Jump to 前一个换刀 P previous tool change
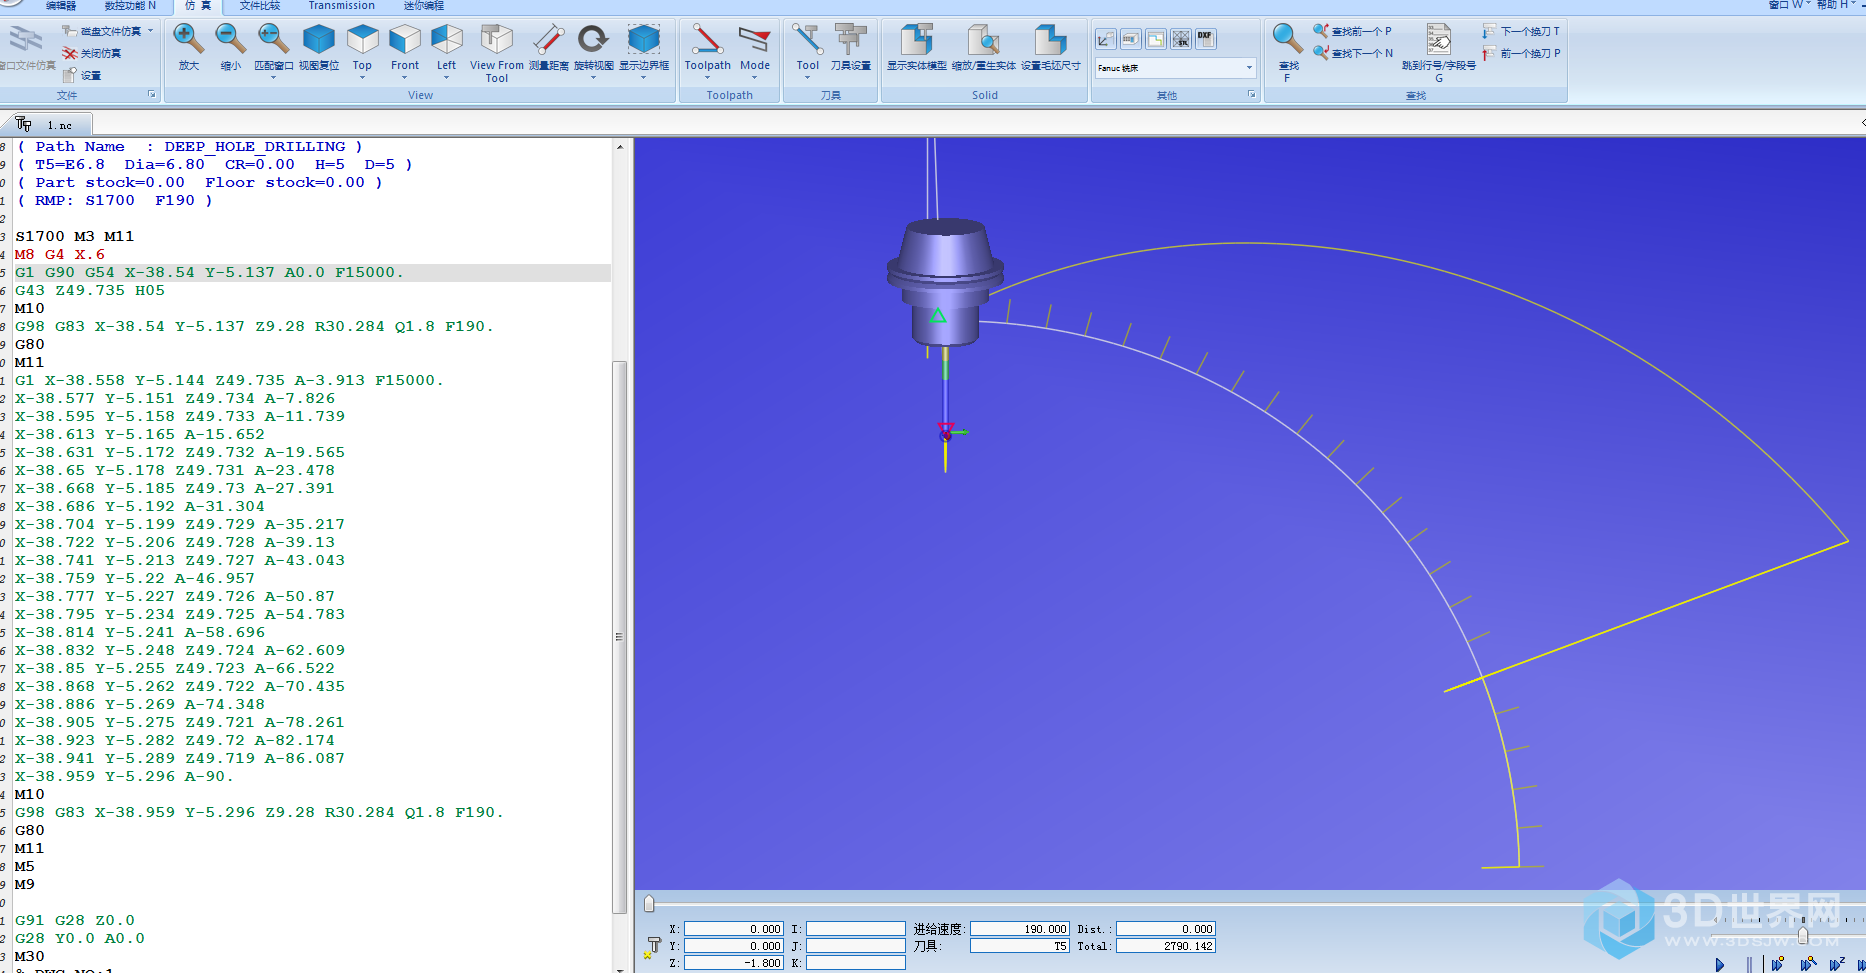This screenshot has height=973, width=1866. [x=1520, y=53]
